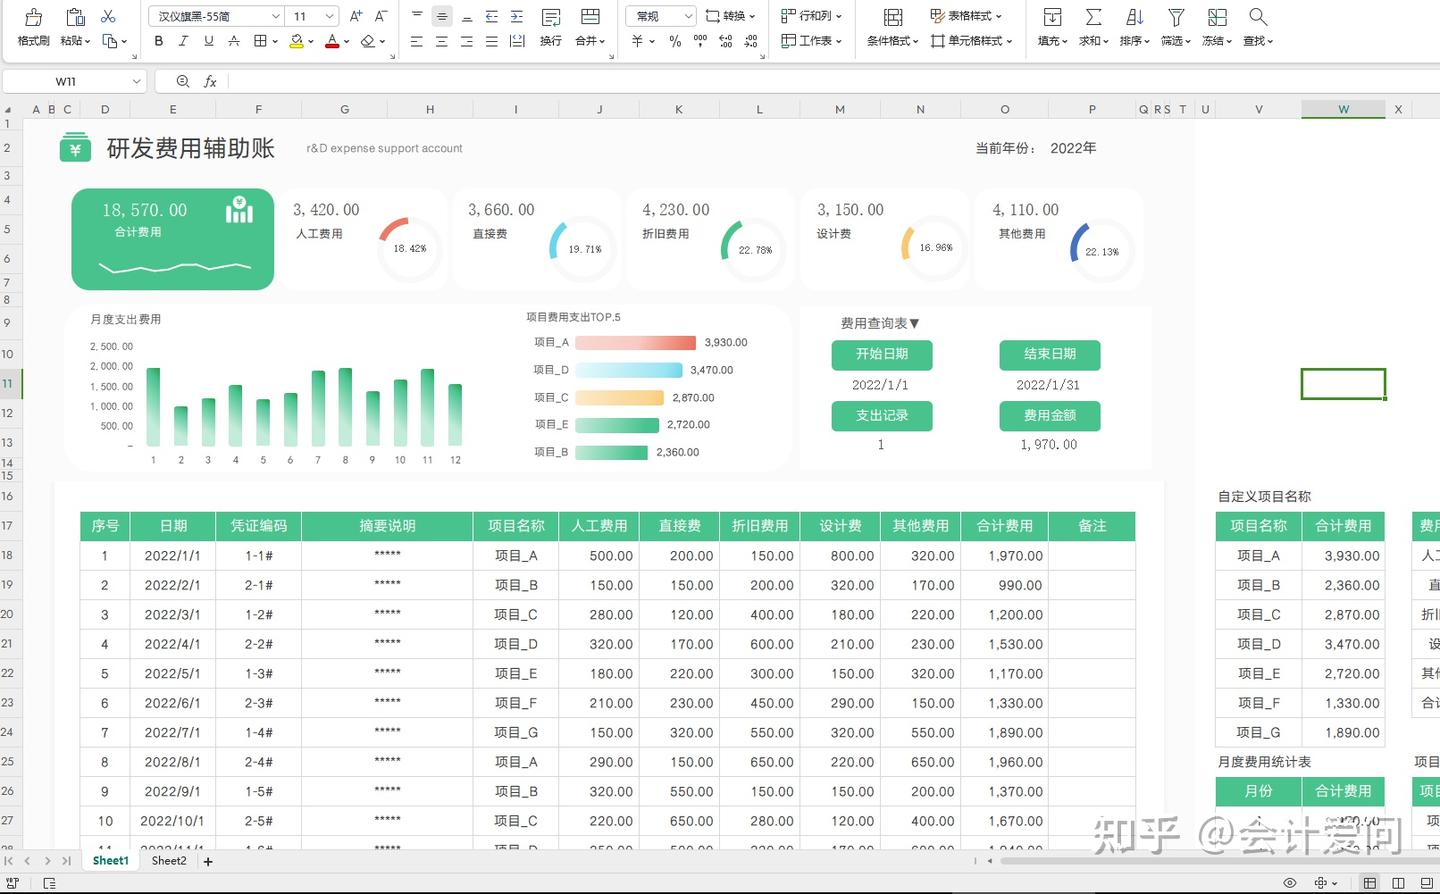Click the 费用金额 green button
This screenshot has height=894, width=1440.
[1050, 416]
